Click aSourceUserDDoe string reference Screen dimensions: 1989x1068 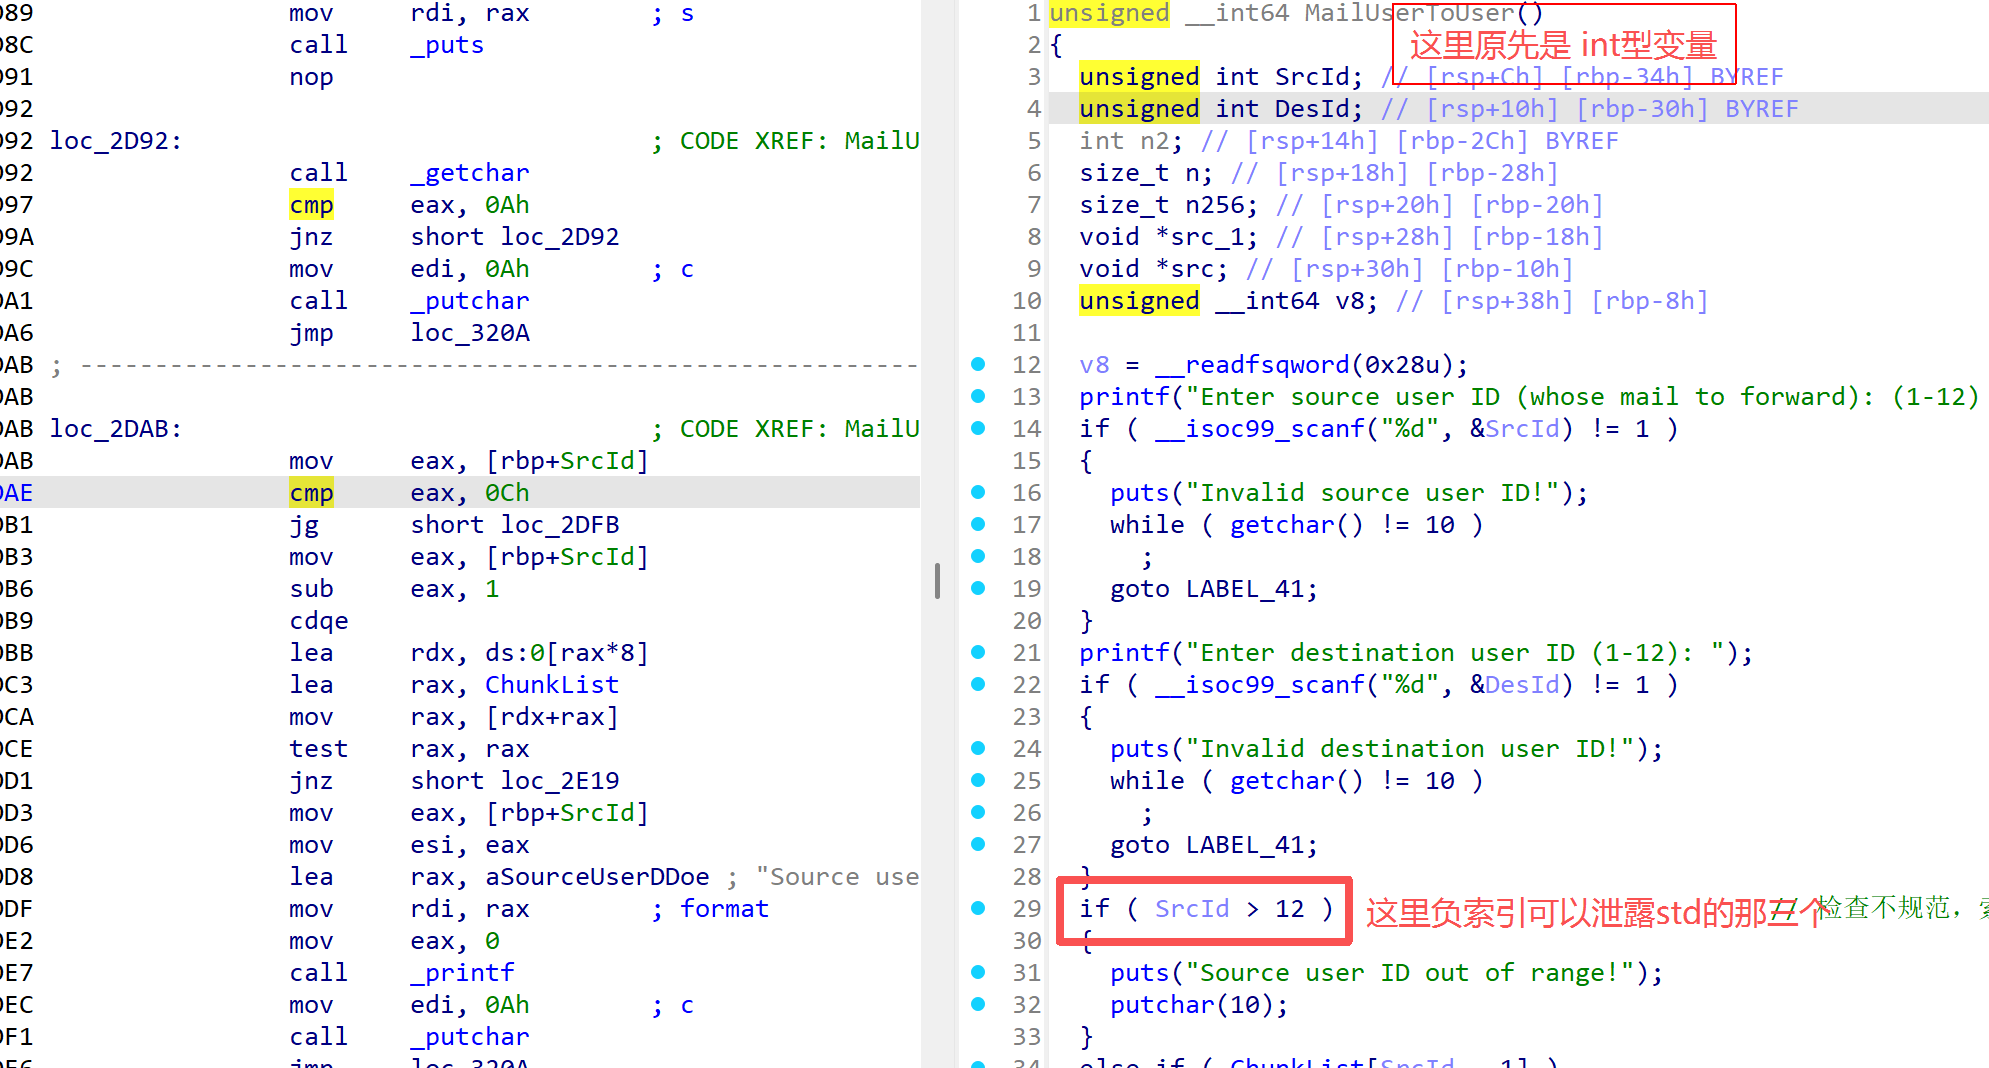[x=597, y=877]
